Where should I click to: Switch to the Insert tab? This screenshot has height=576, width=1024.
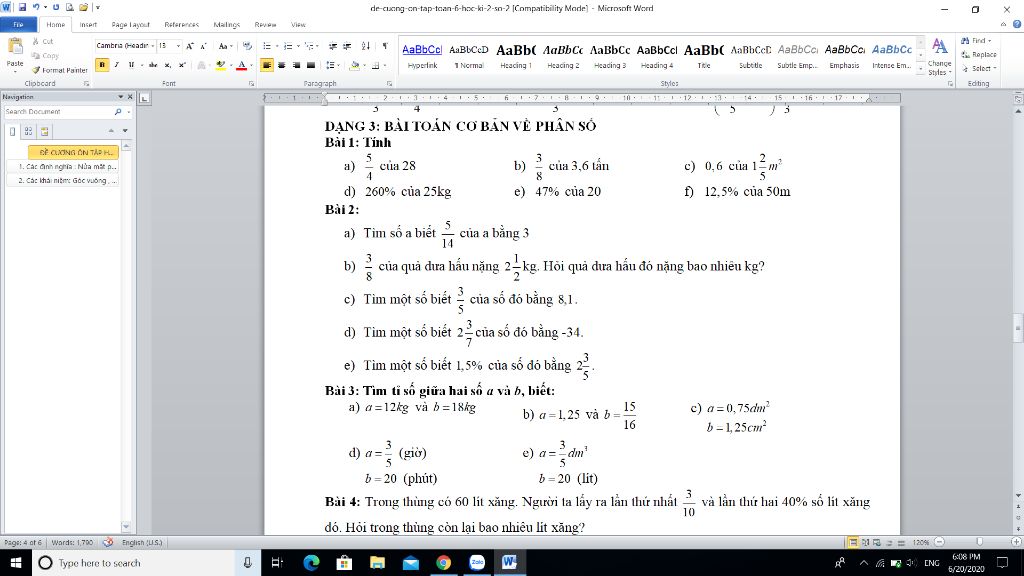click(x=88, y=24)
